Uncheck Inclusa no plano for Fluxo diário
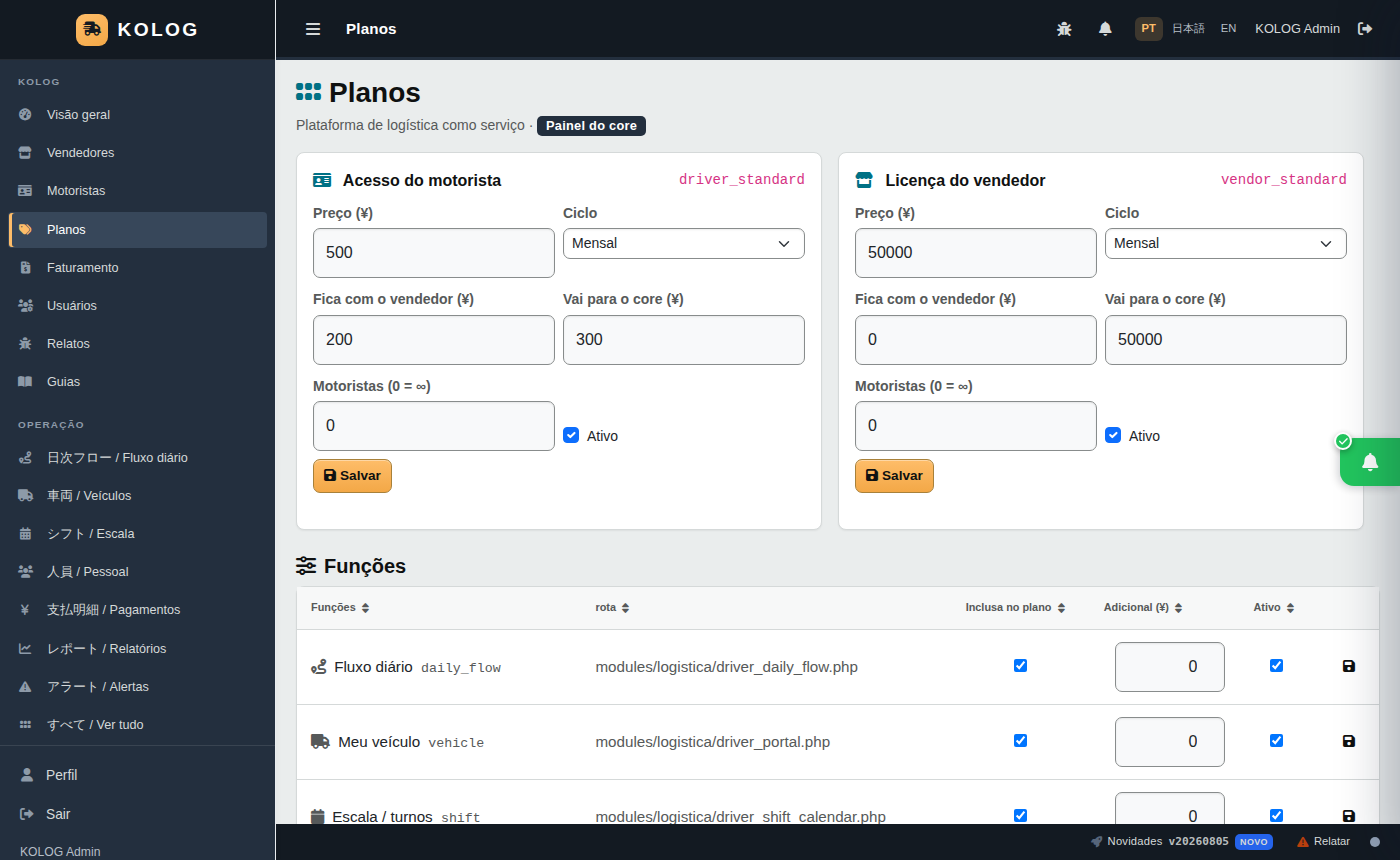Image resolution: width=1400 pixels, height=860 pixels. [x=1020, y=665]
